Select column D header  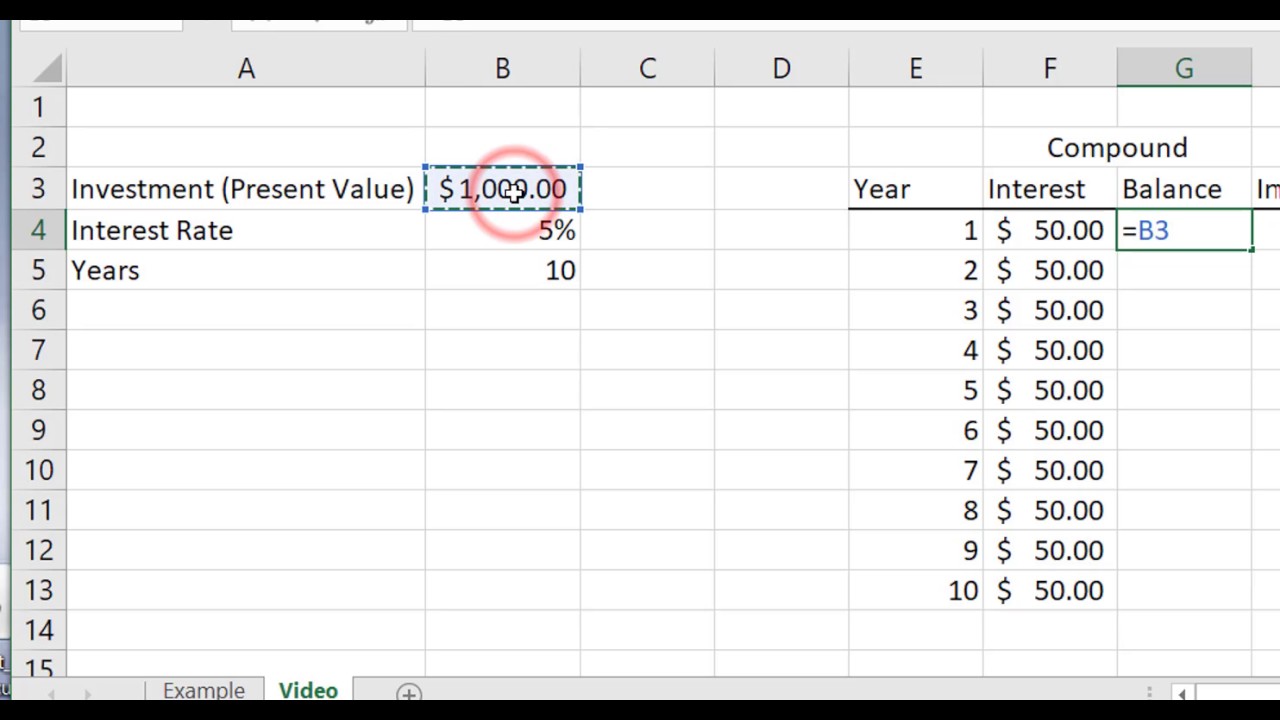(781, 68)
